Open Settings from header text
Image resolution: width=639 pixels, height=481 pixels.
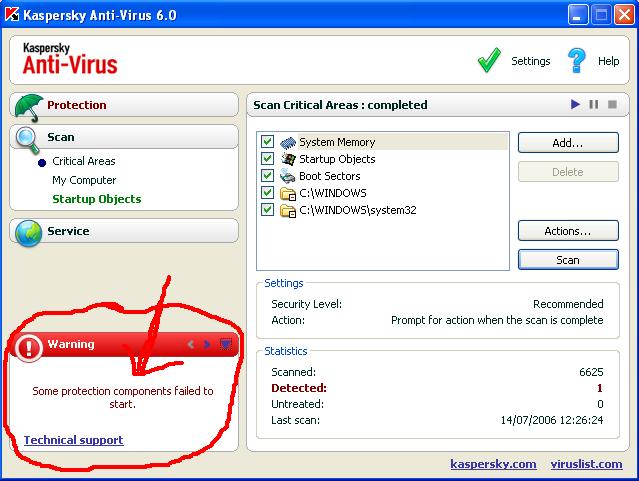[531, 61]
